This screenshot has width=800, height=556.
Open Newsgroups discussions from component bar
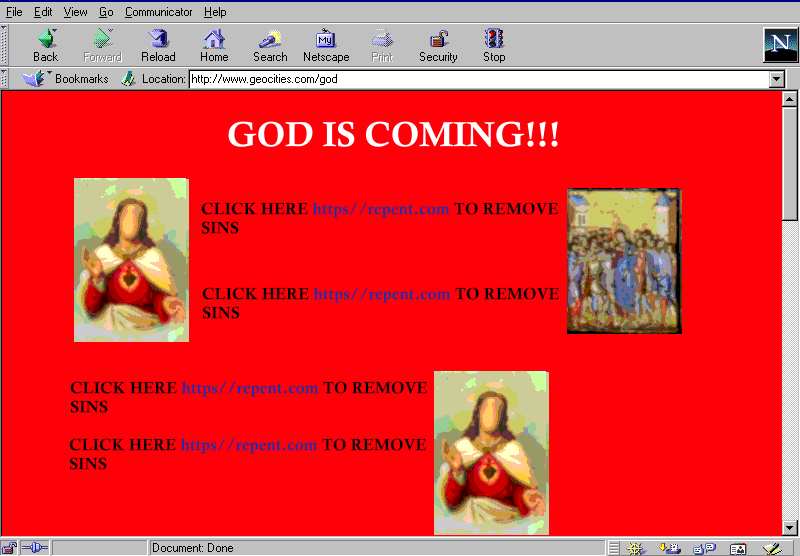point(705,548)
